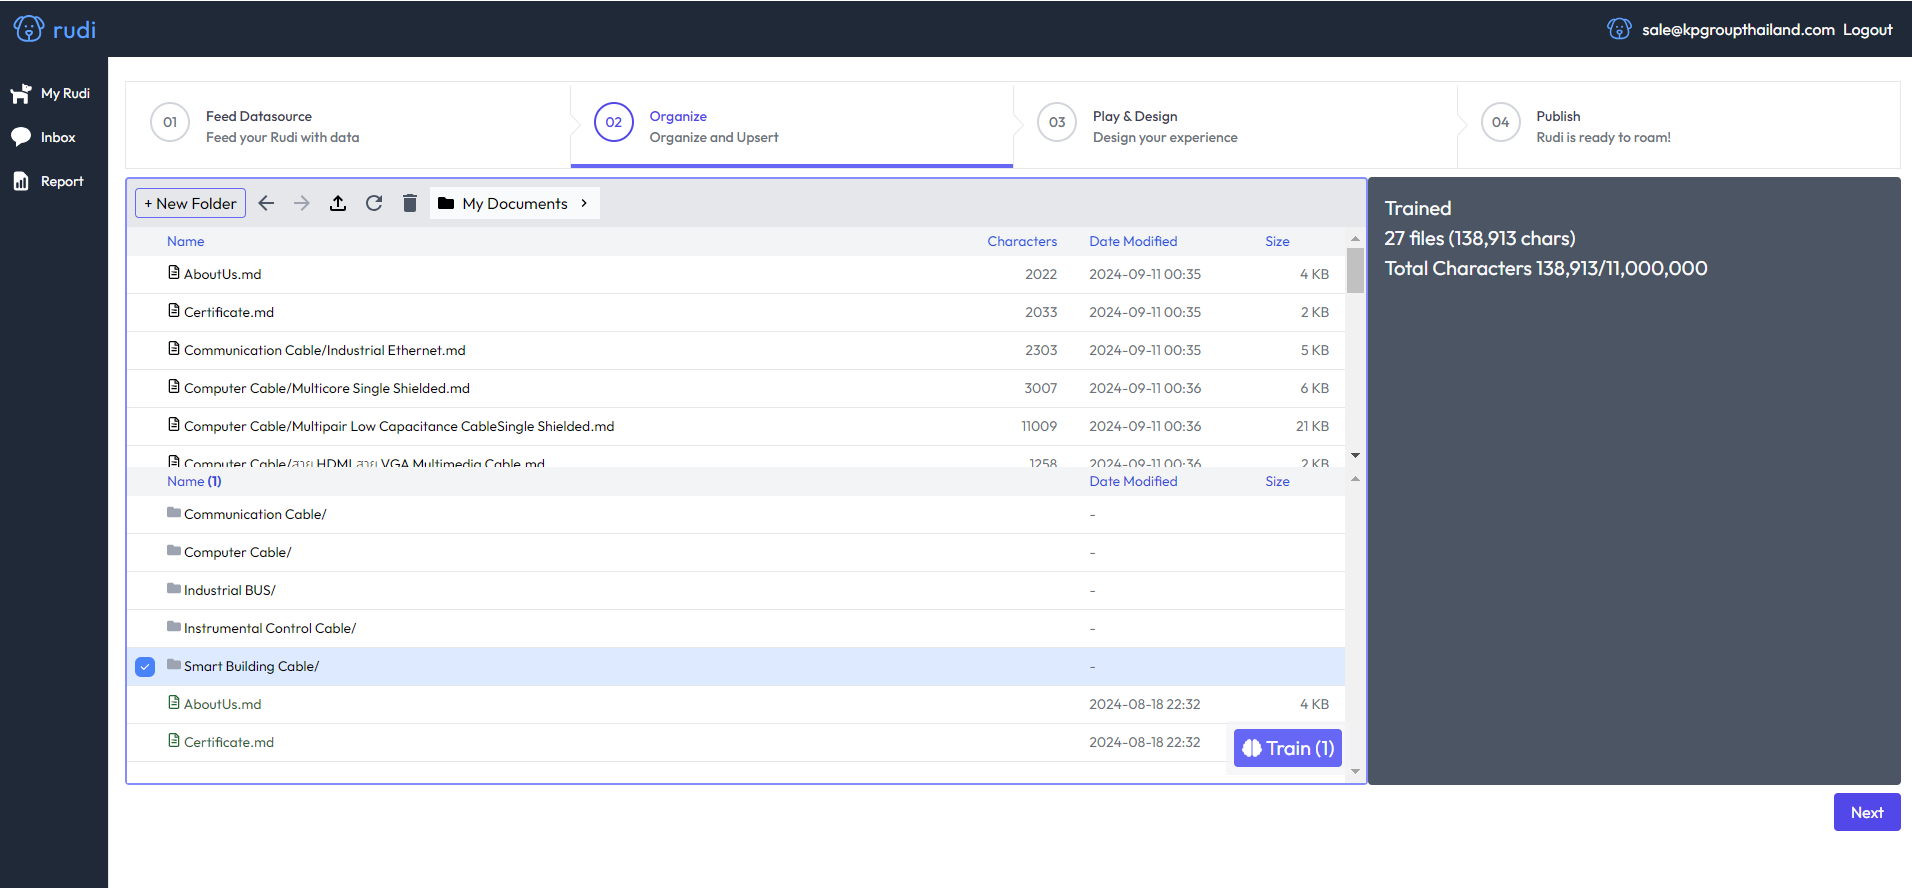Uncheck the Smart Building Cable/ checkbox

[145, 667]
